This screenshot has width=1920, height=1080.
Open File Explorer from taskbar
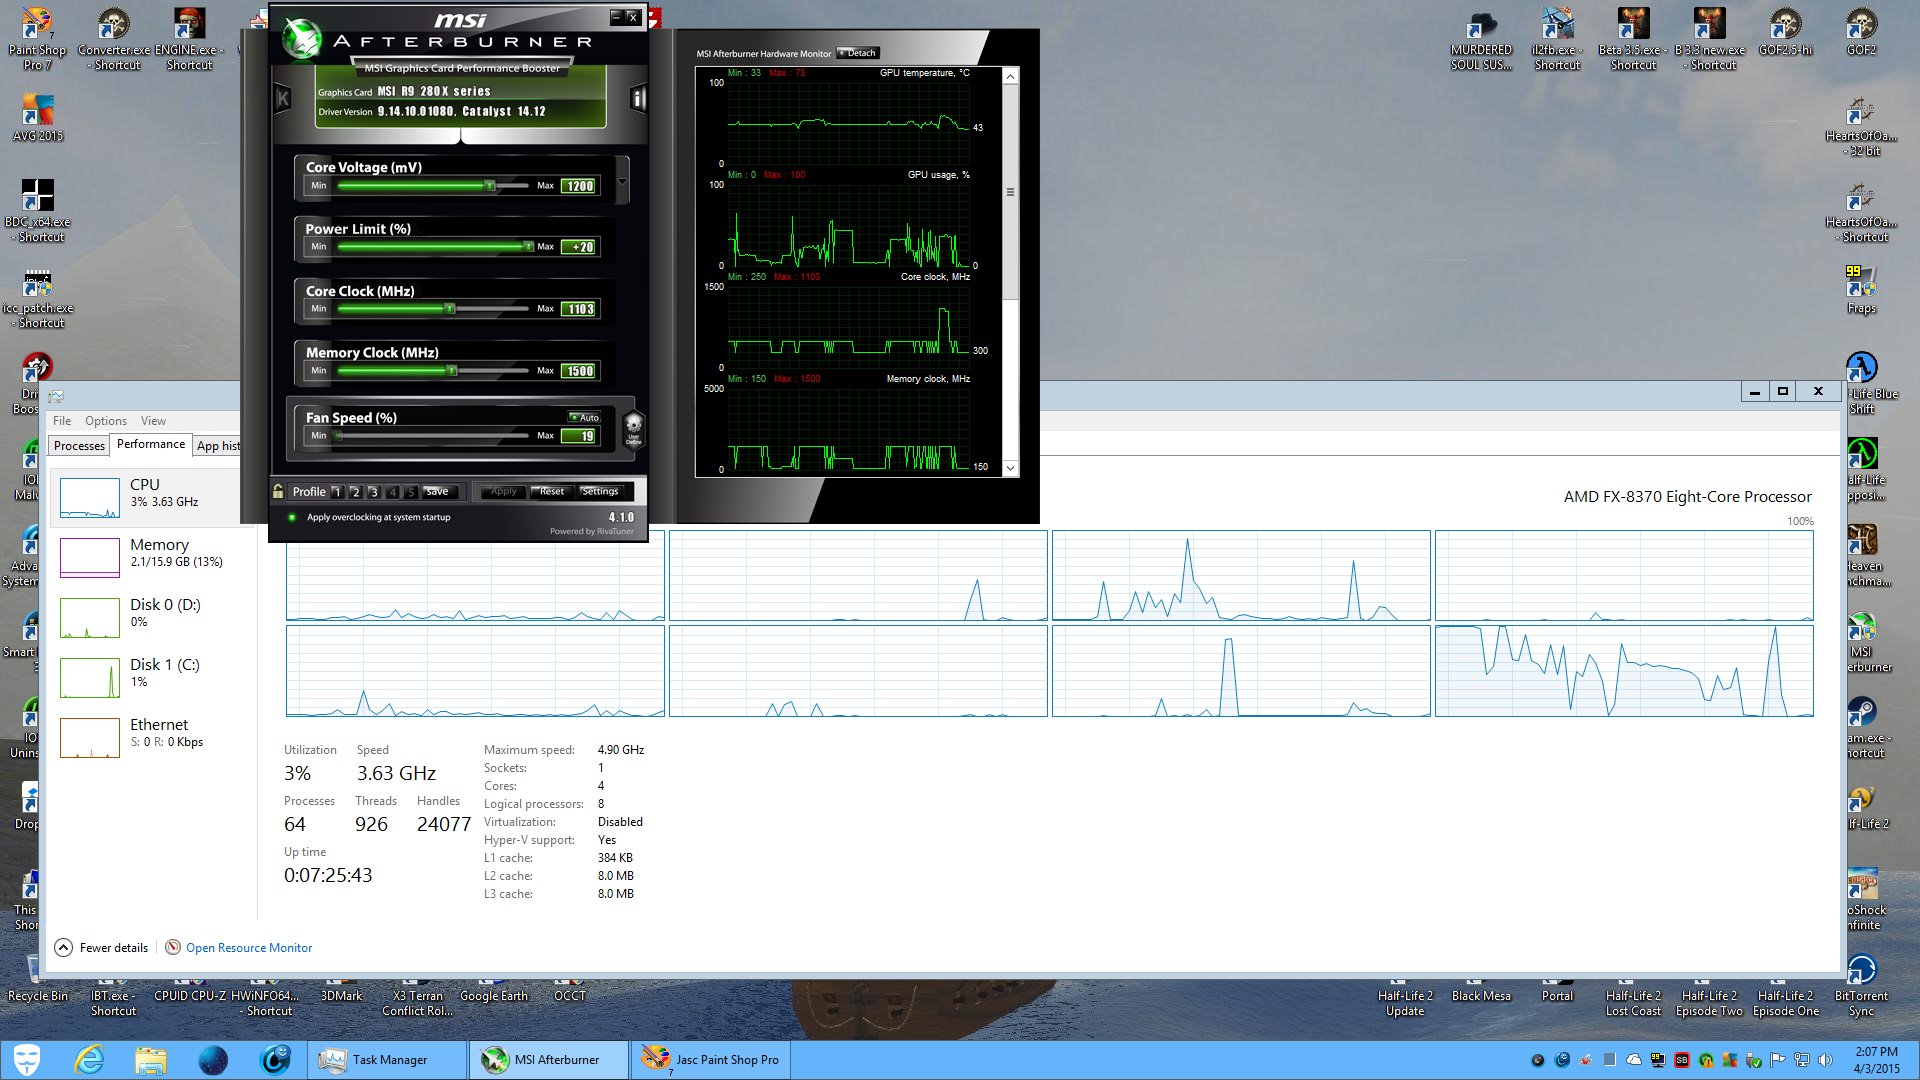(151, 1060)
